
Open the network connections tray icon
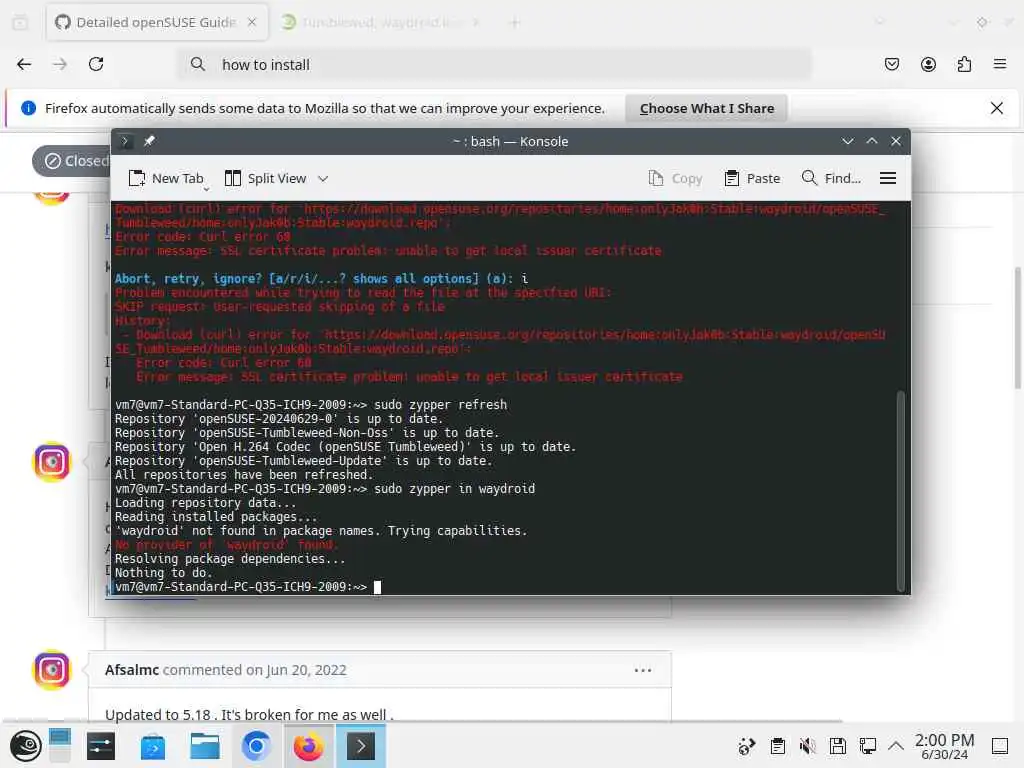(868, 746)
